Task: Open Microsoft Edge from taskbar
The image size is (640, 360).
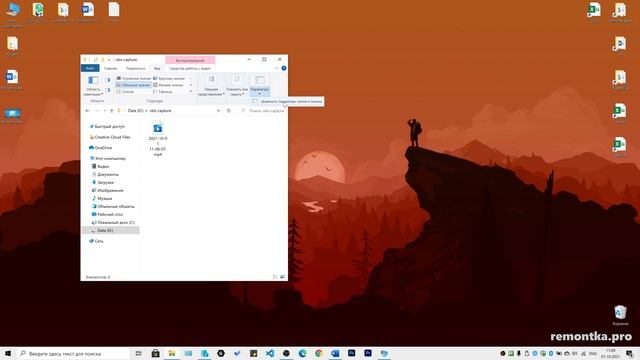Action: pos(302,353)
